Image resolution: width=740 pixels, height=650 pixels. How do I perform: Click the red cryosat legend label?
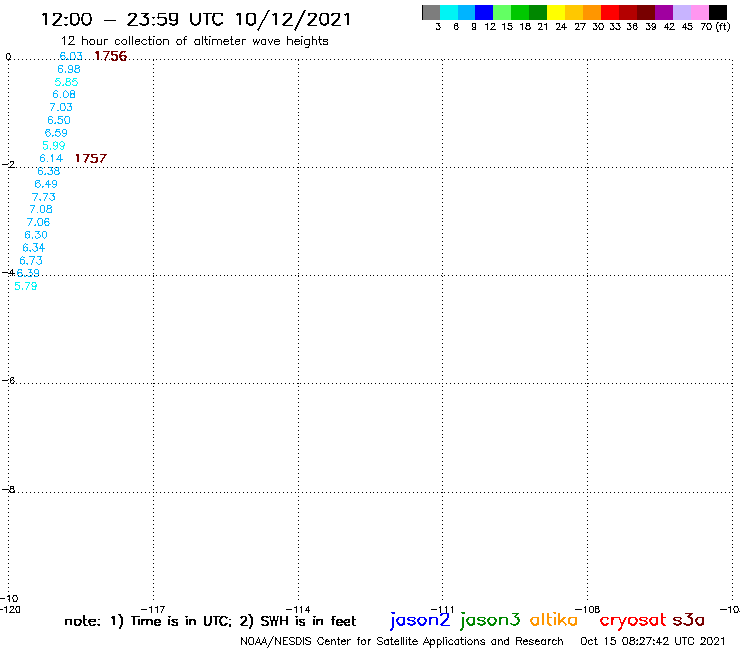pyautogui.click(x=633, y=621)
